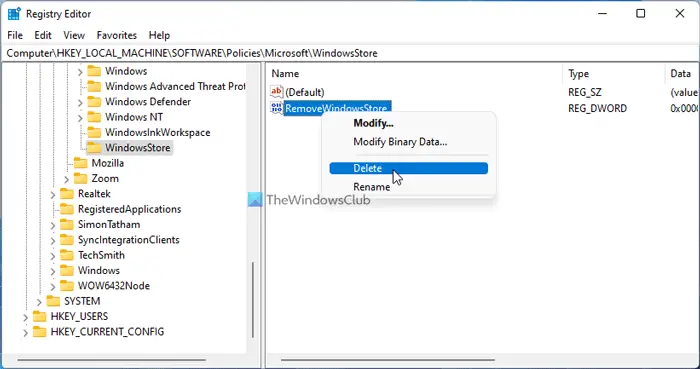Screen dimensions: 700x369
Task: Click the SimonTatham folder icon
Action: [x=67, y=224]
